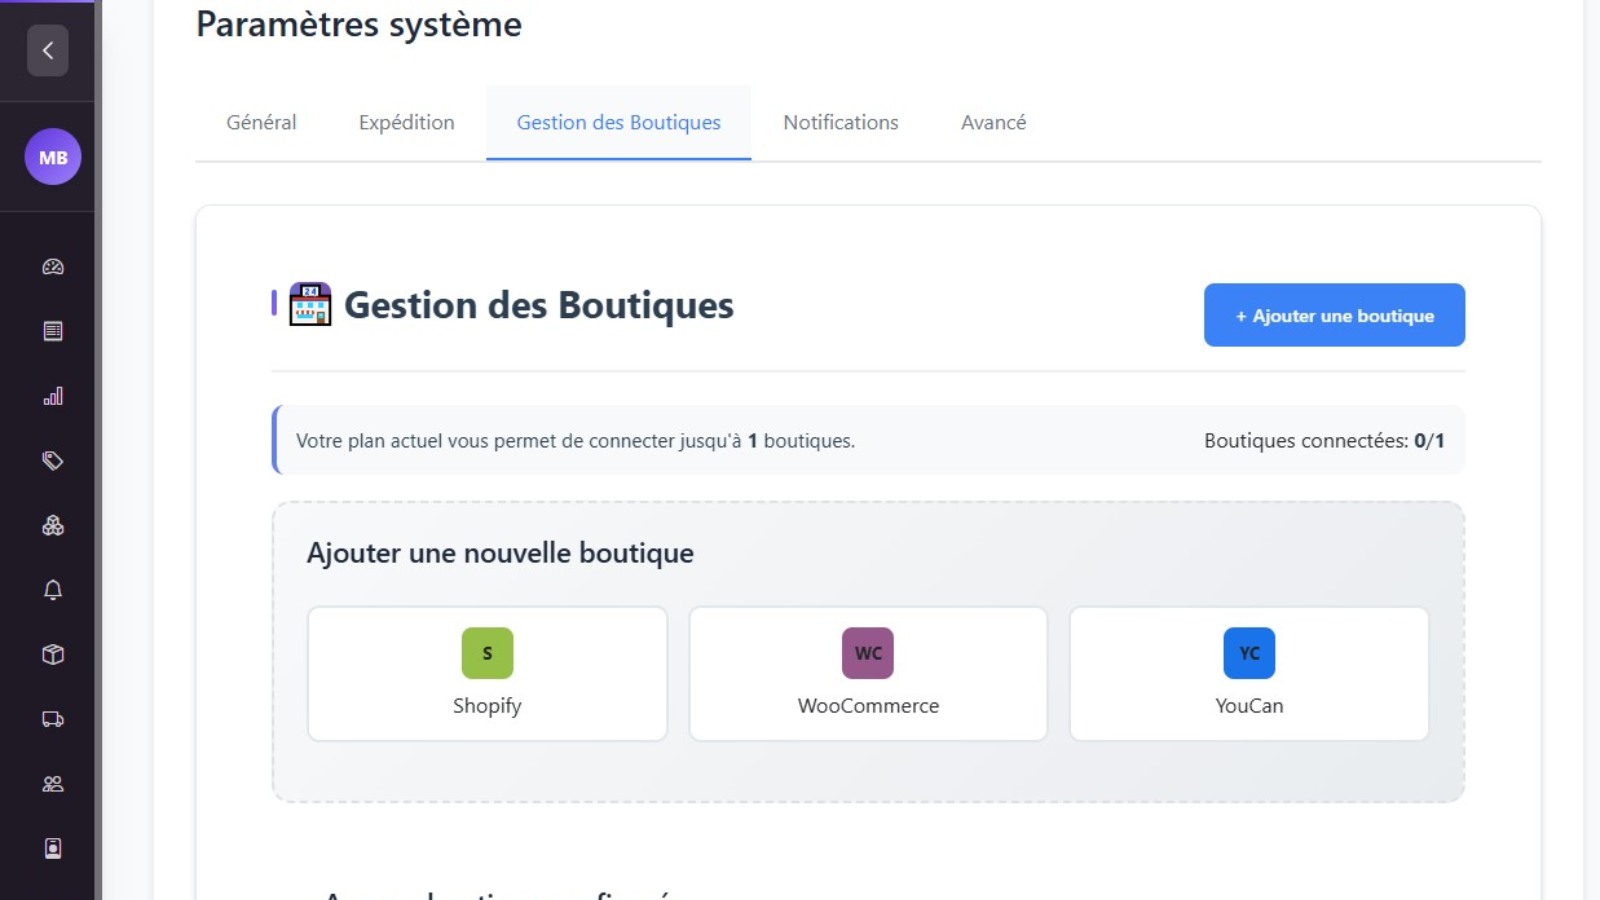Select the YouCan platform card
Screen dimensions: 1600x900
coord(1248,672)
